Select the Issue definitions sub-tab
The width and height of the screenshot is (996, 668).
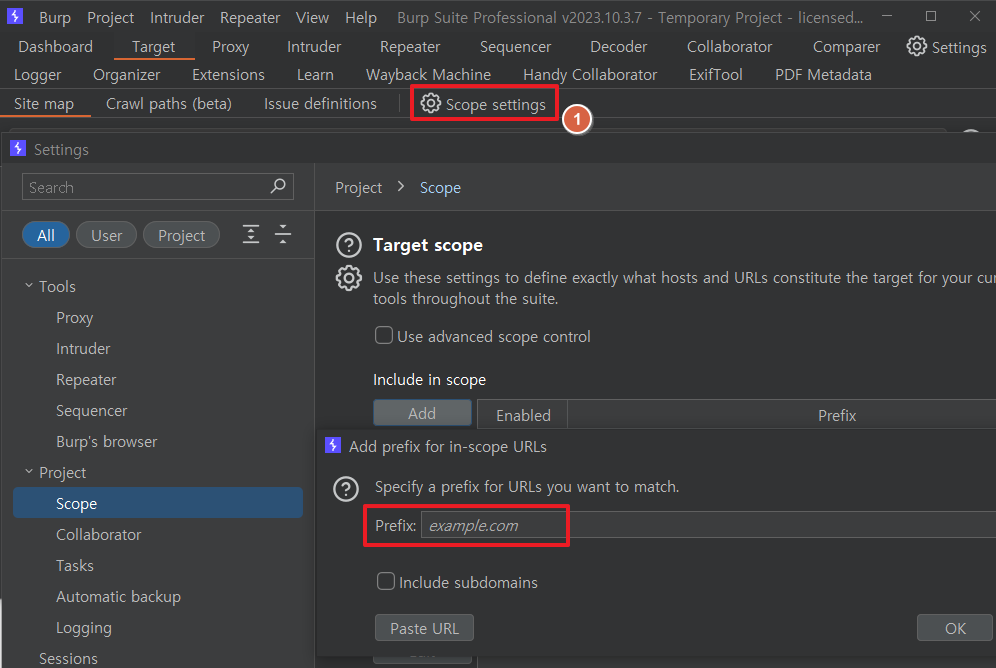point(320,104)
